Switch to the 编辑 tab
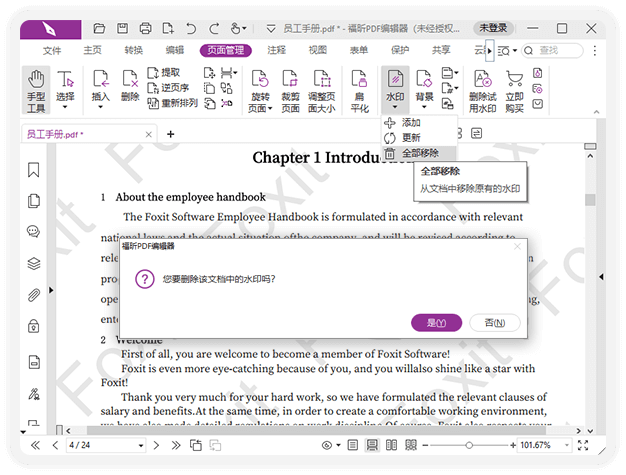Viewport: 626px width, 475px height. click(175, 50)
